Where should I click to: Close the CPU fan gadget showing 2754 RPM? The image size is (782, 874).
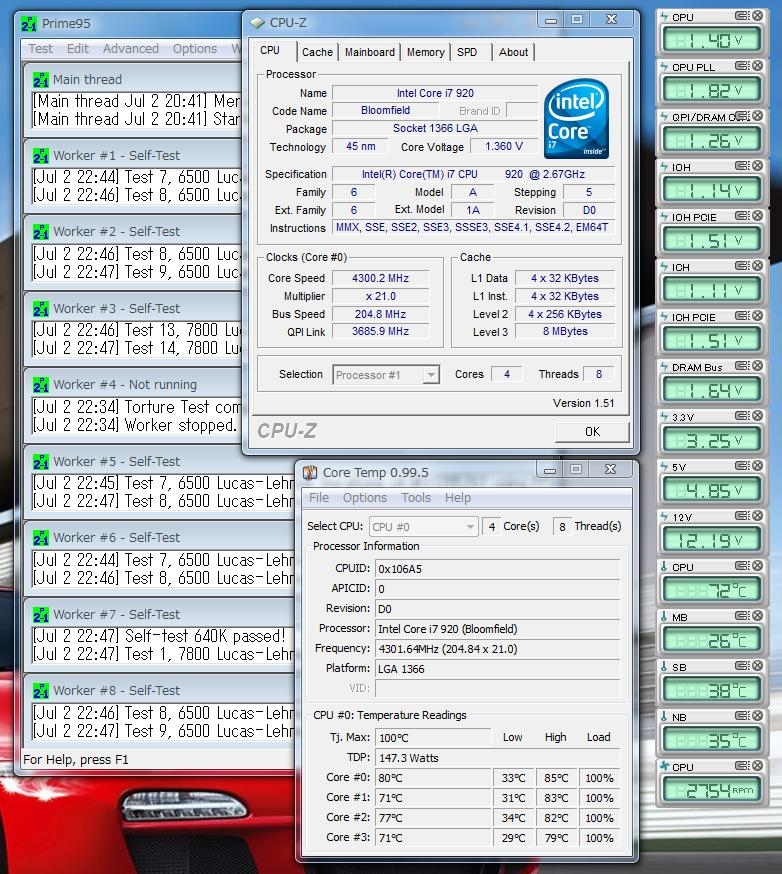click(x=757, y=765)
